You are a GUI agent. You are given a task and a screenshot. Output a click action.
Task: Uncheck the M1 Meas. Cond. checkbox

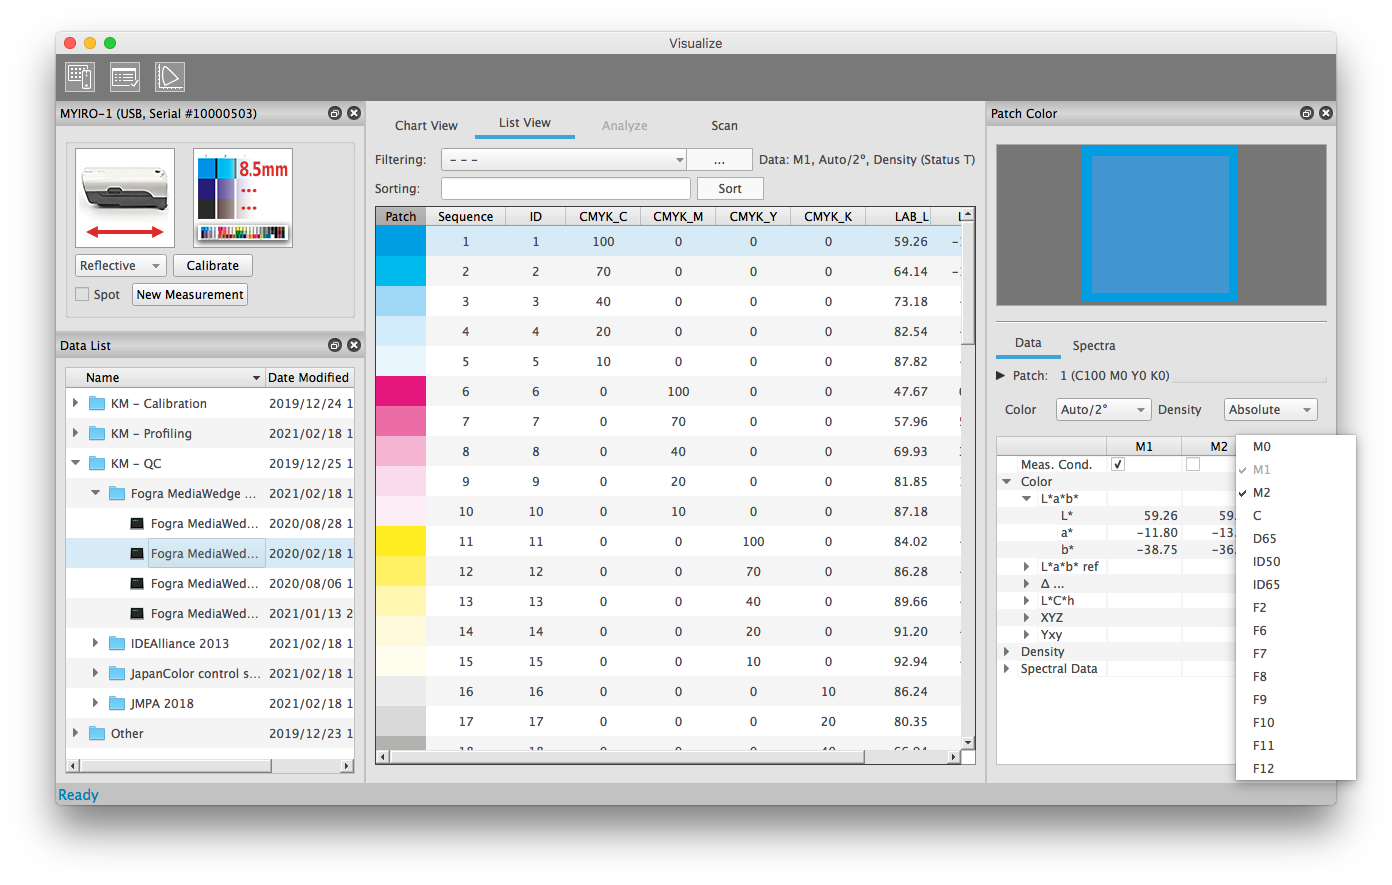point(1118,464)
